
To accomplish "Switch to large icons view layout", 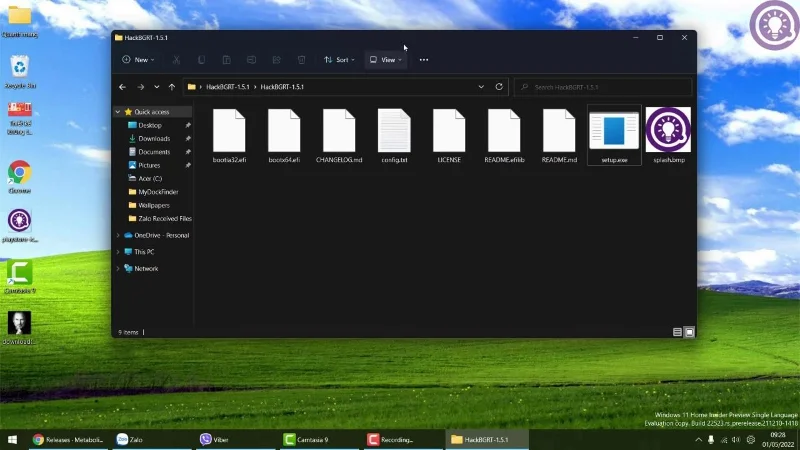I will point(689,332).
